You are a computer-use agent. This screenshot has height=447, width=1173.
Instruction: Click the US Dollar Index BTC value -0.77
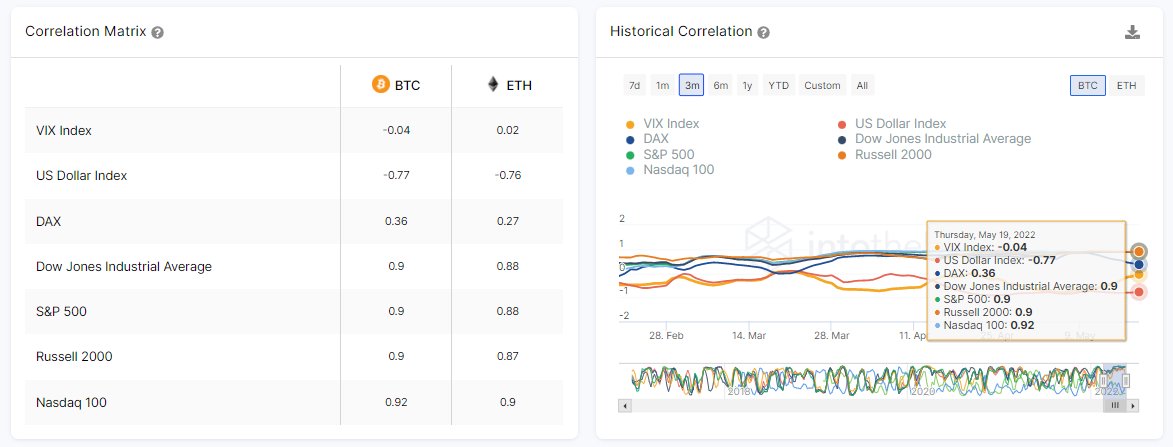[396, 176]
